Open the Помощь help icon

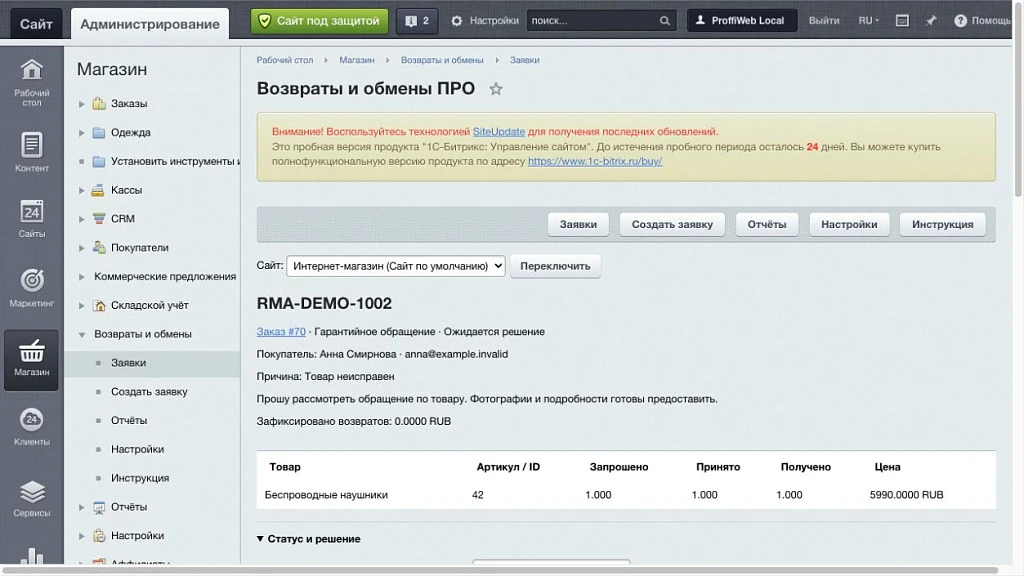[982, 21]
